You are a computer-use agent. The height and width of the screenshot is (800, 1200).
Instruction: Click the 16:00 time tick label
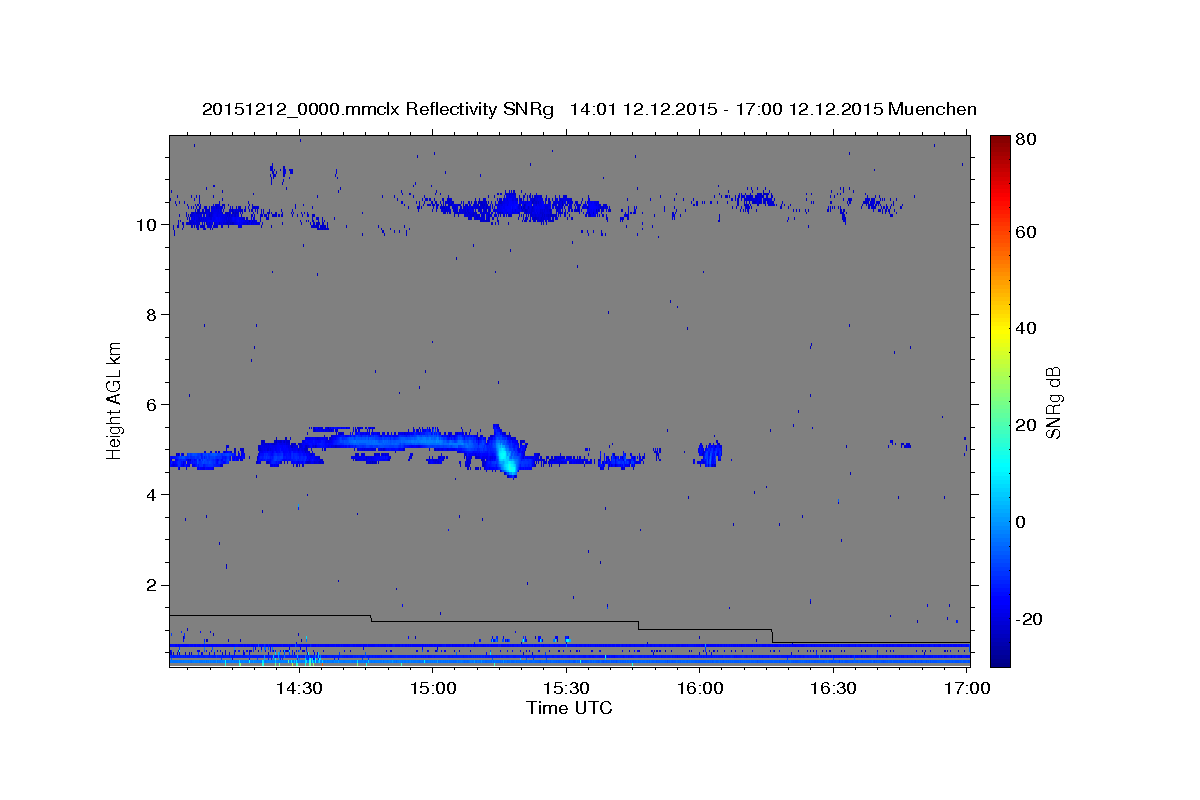tap(700, 688)
